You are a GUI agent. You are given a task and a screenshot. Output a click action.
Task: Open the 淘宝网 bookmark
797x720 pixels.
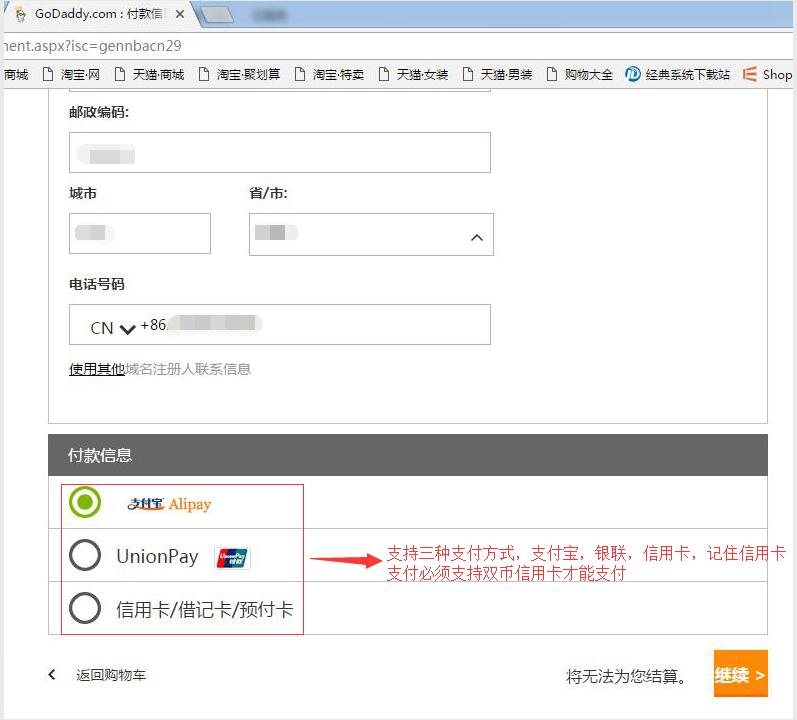(72, 75)
